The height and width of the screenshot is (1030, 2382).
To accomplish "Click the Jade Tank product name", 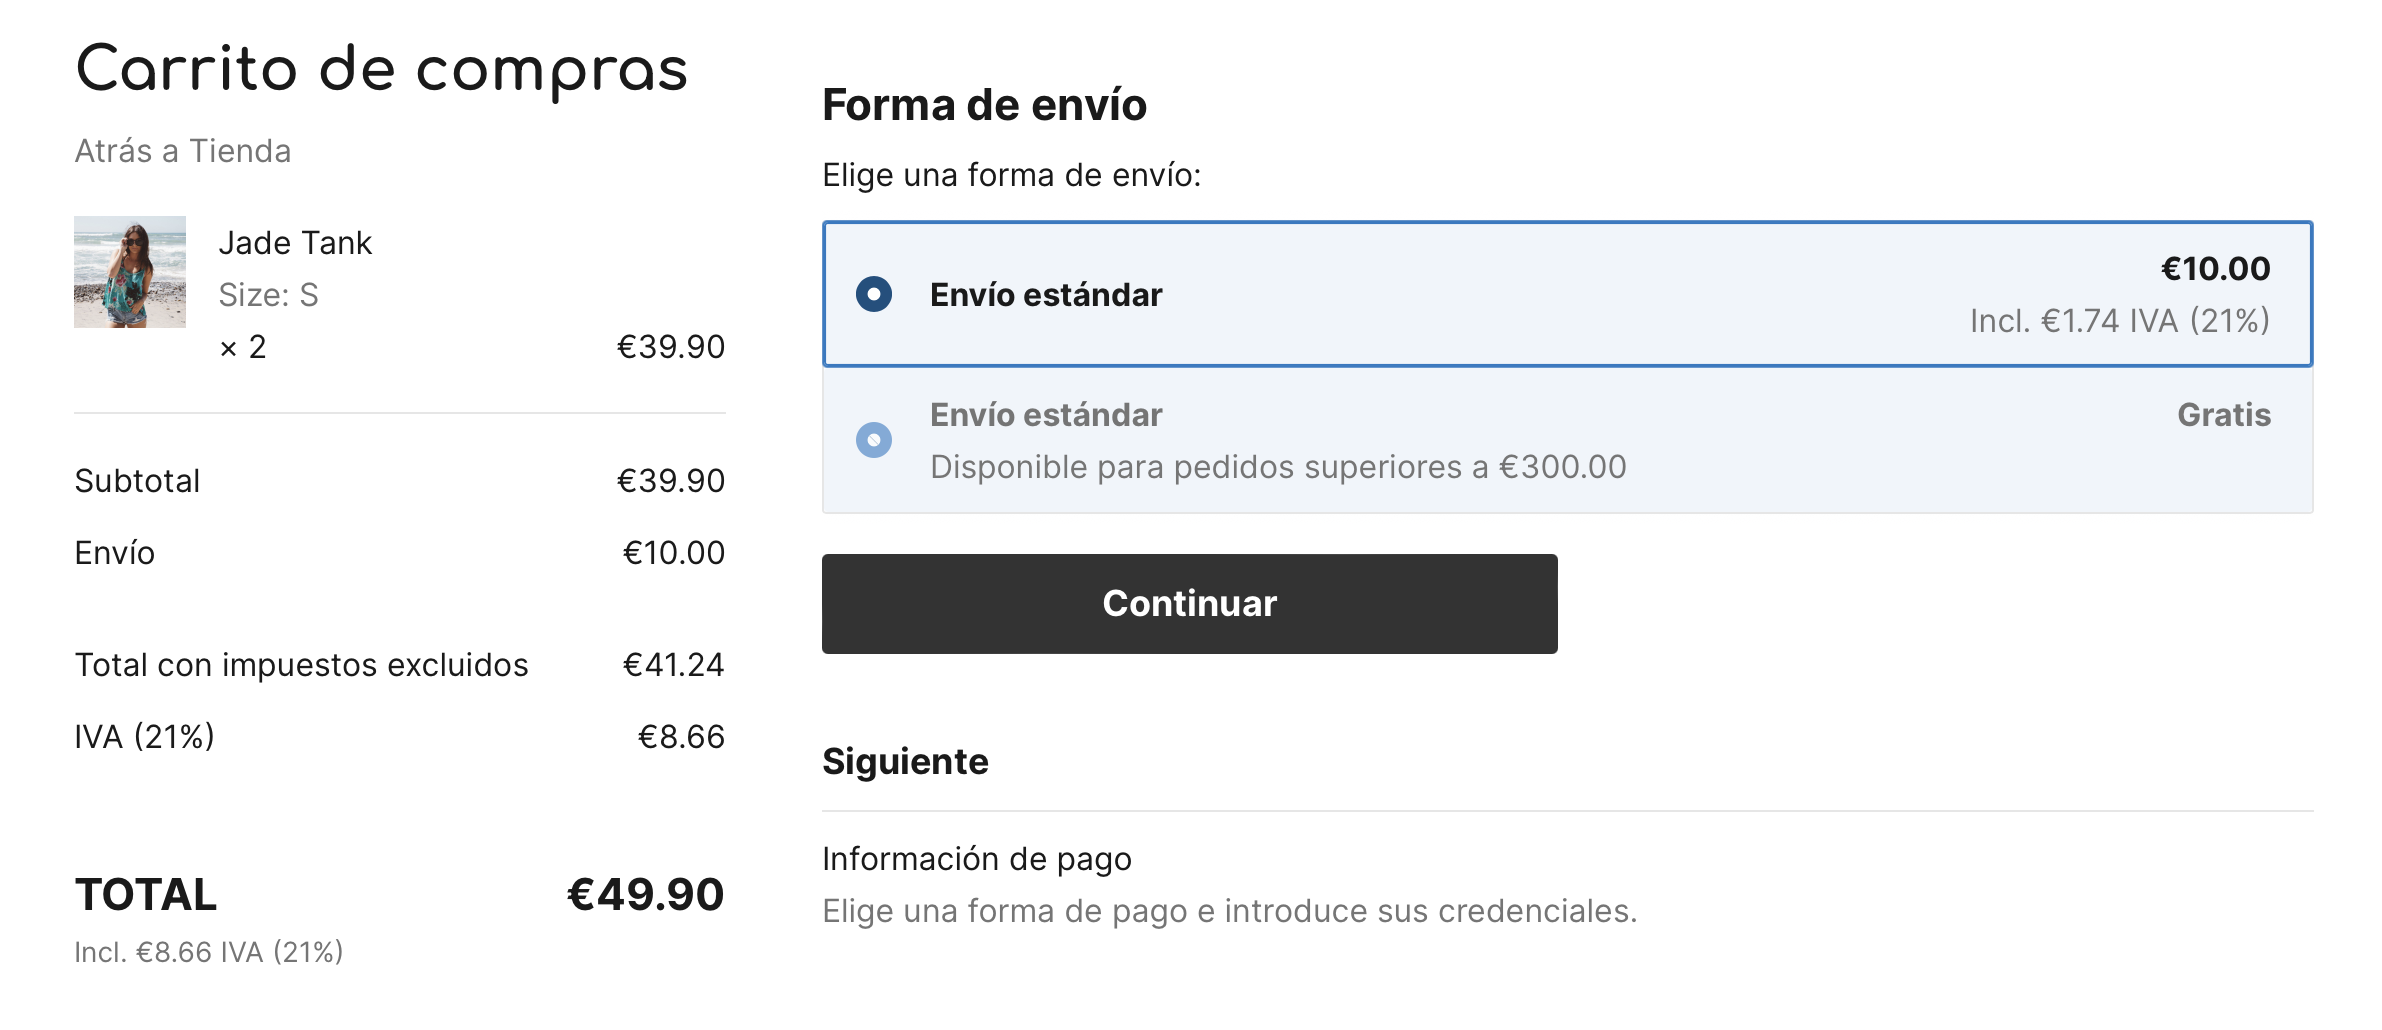I will [295, 243].
